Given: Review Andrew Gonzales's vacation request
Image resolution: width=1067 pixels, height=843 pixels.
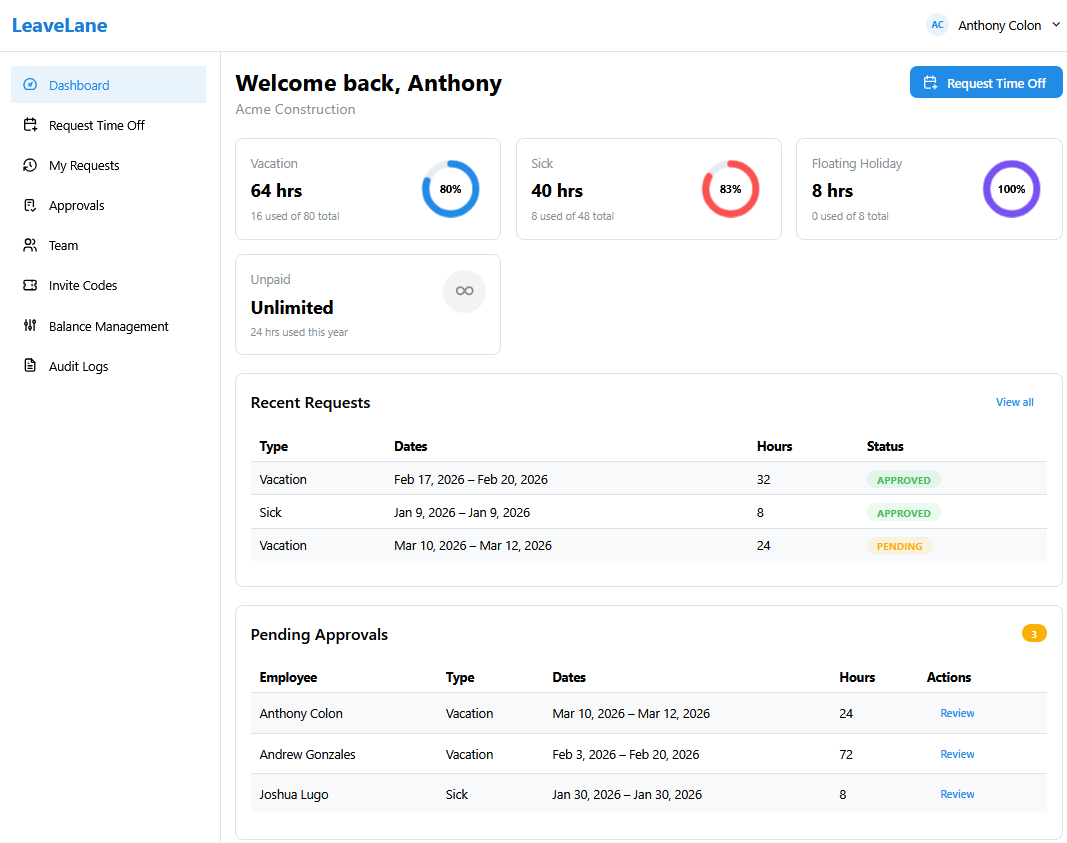Looking at the screenshot, I should point(957,754).
